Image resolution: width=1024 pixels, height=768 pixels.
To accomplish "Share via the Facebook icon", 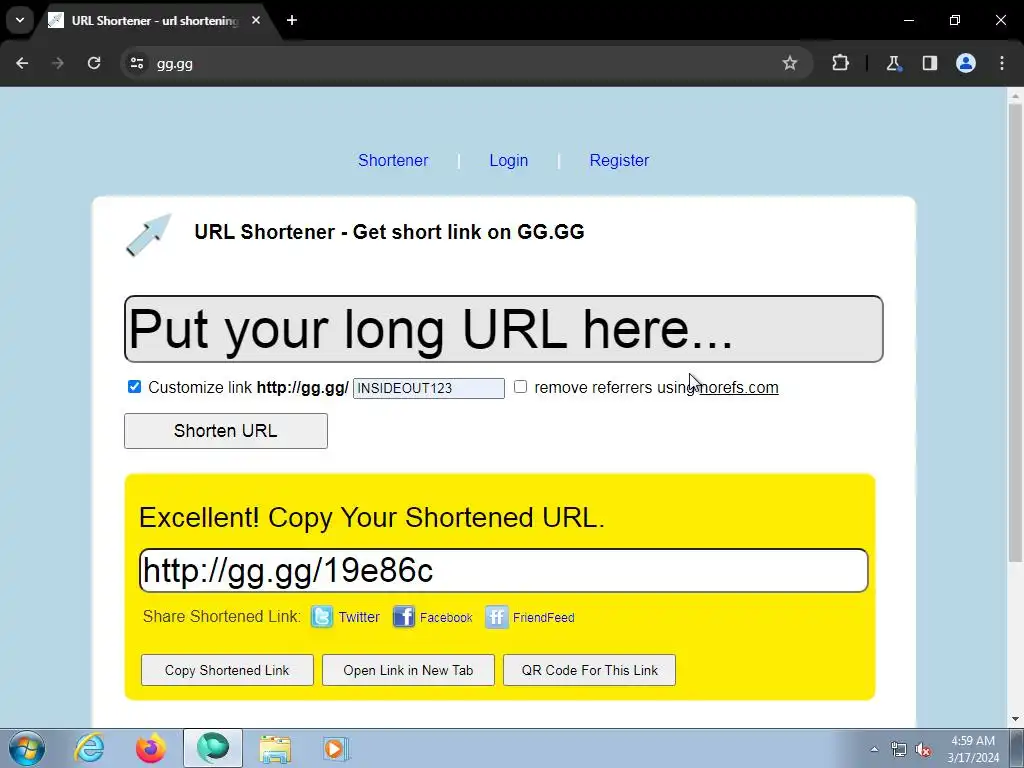I will tap(404, 616).
